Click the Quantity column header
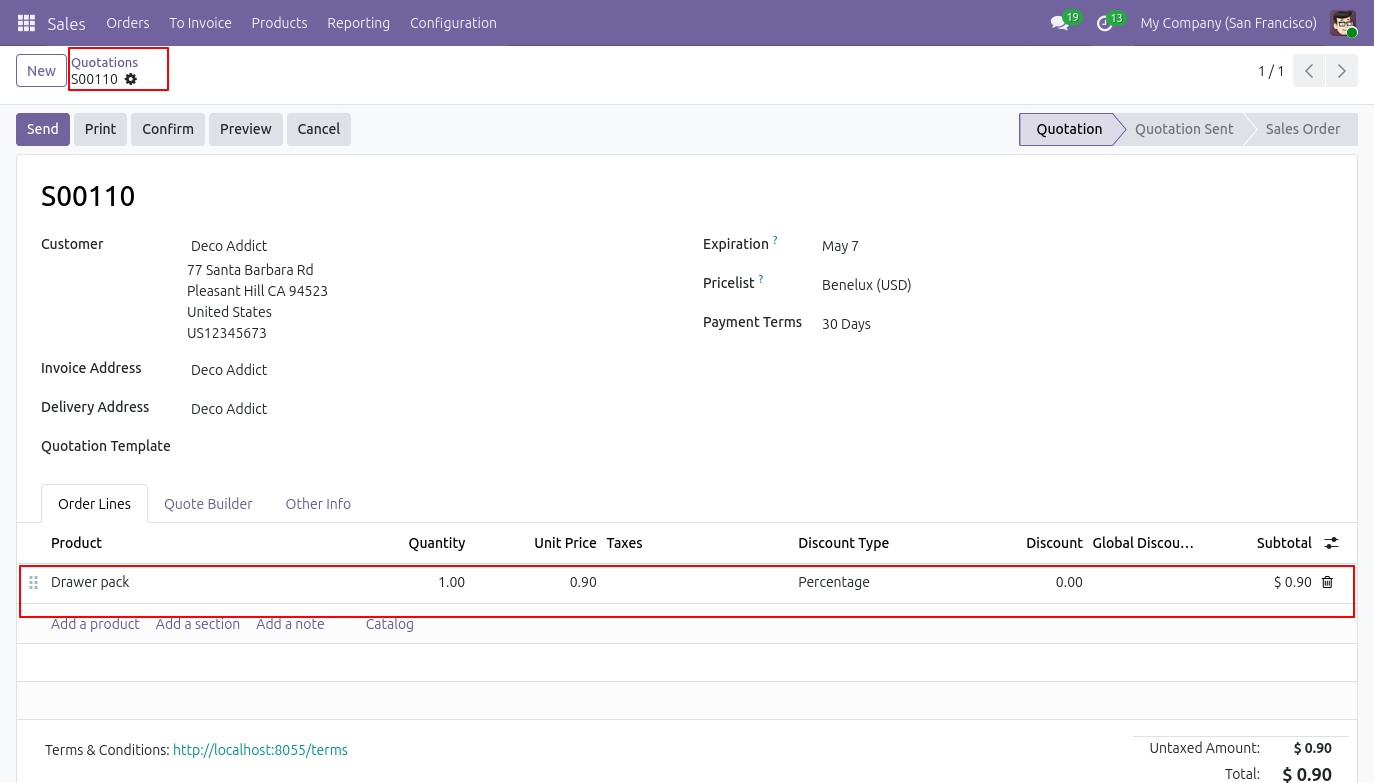The height and width of the screenshot is (783, 1374). point(437,543)
